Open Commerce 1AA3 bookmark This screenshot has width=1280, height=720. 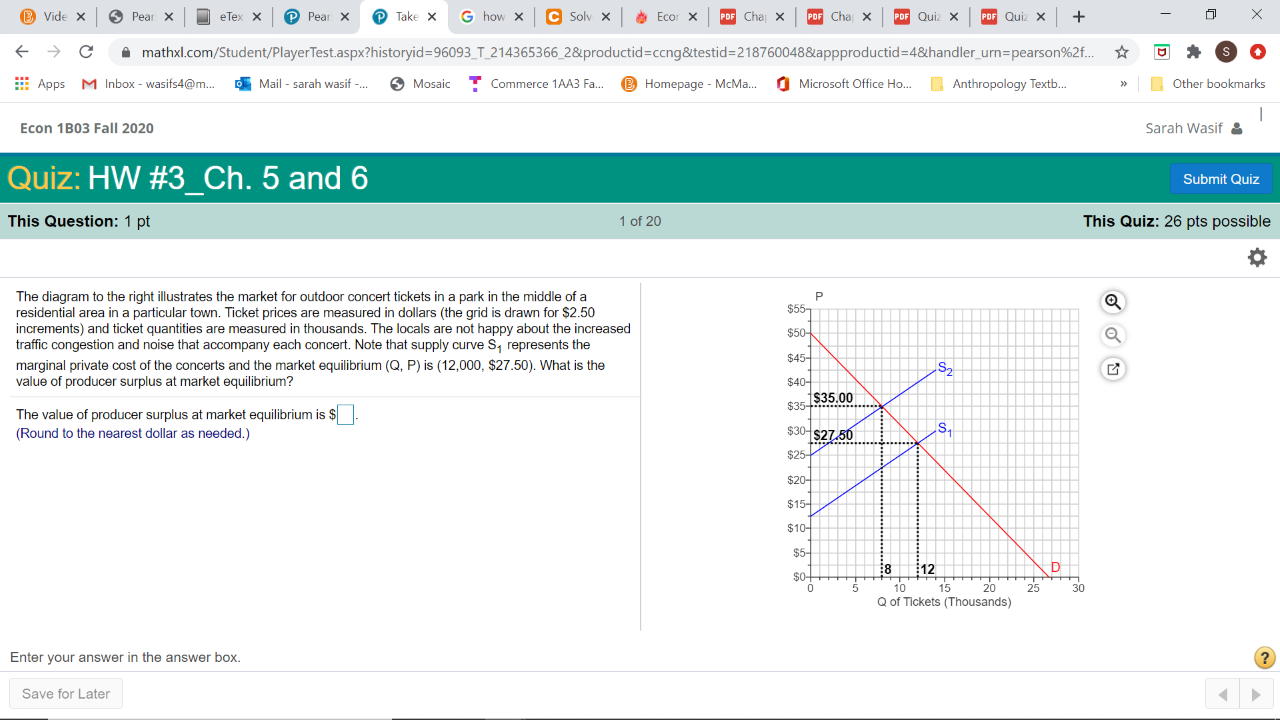pos(535,84)
